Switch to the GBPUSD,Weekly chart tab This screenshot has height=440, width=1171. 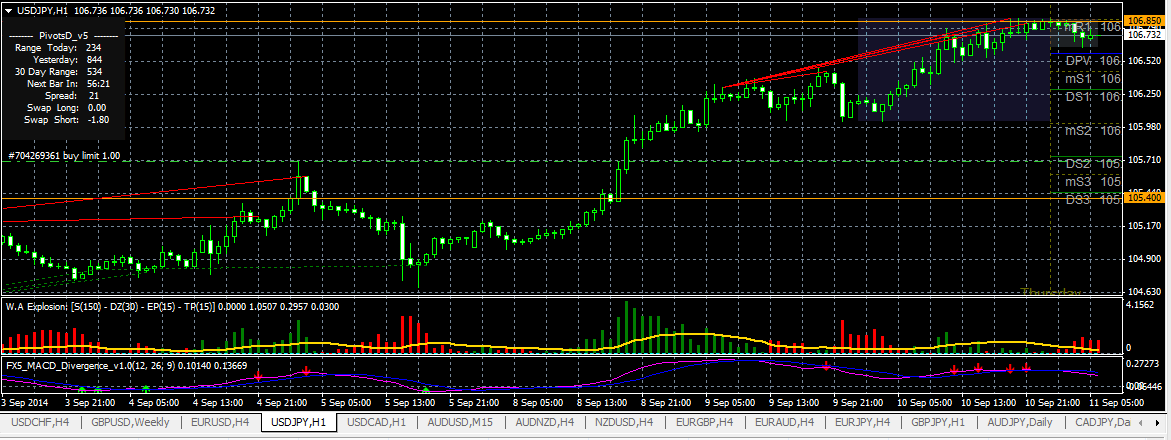coord(130,422)
